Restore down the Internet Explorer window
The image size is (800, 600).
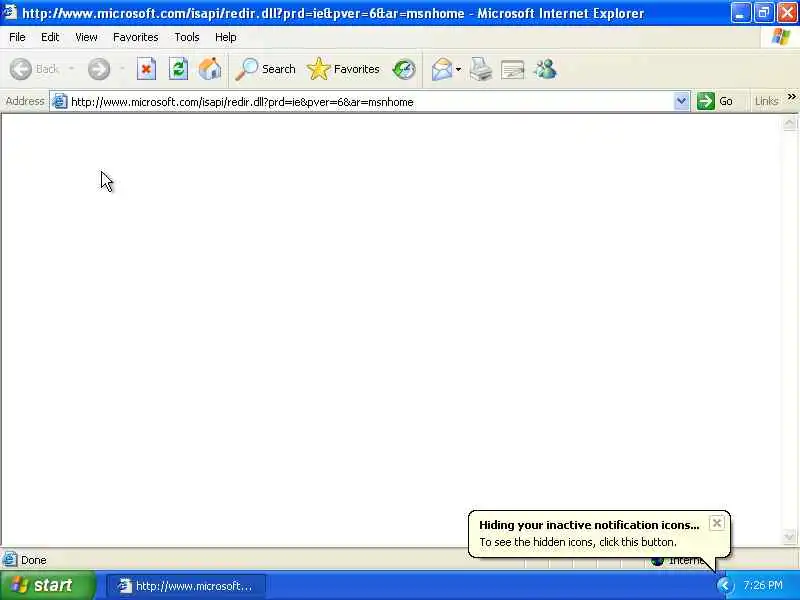763,13
